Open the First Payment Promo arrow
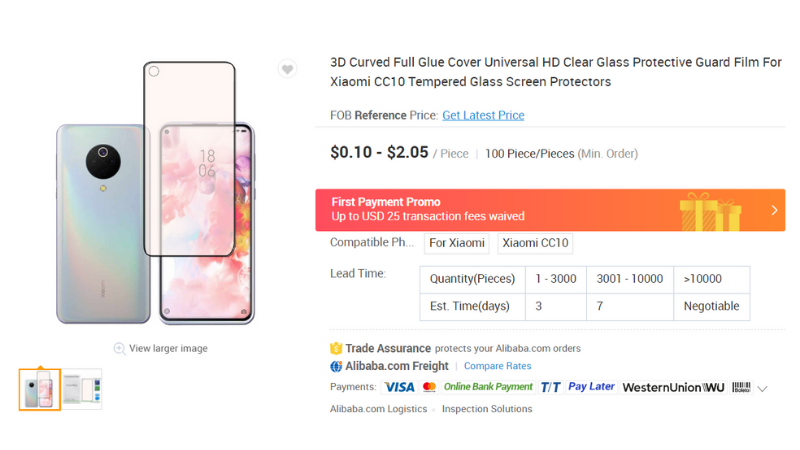Viewport: 800px width, 450px height. click(x=774, y=210)
